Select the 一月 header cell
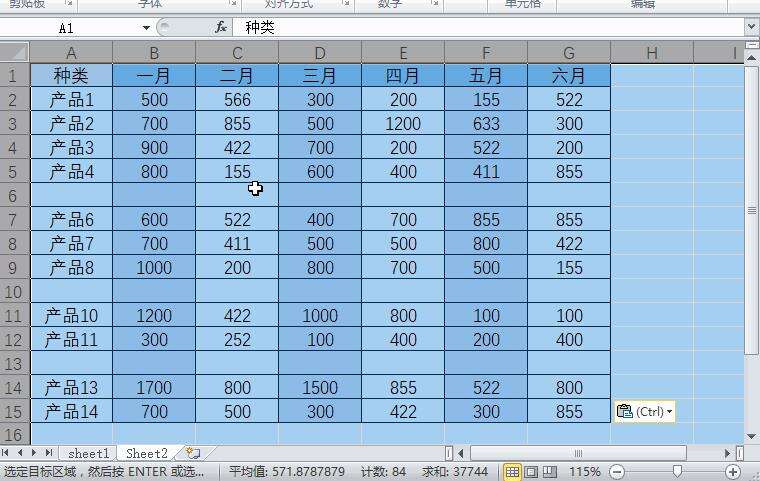Screen dimensions: 760x481 154,75
